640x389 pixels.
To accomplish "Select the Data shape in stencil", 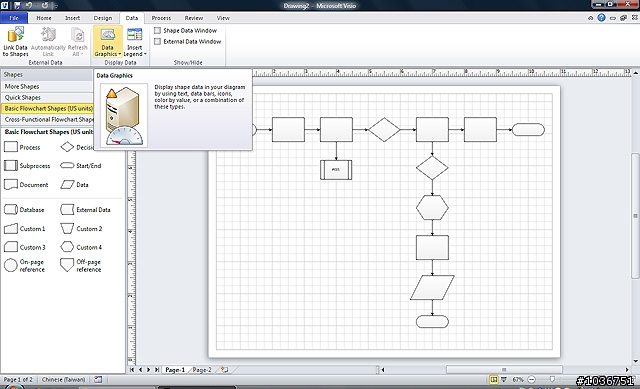I will click(74, 184).
